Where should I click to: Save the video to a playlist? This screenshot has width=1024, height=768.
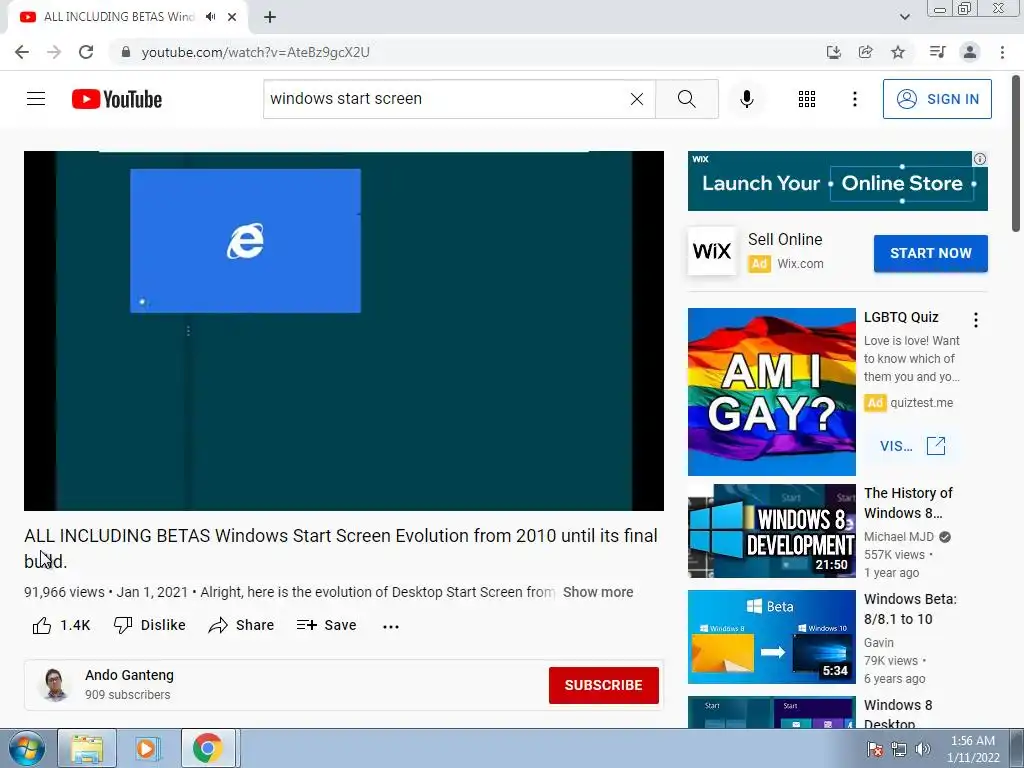(326, 626)
